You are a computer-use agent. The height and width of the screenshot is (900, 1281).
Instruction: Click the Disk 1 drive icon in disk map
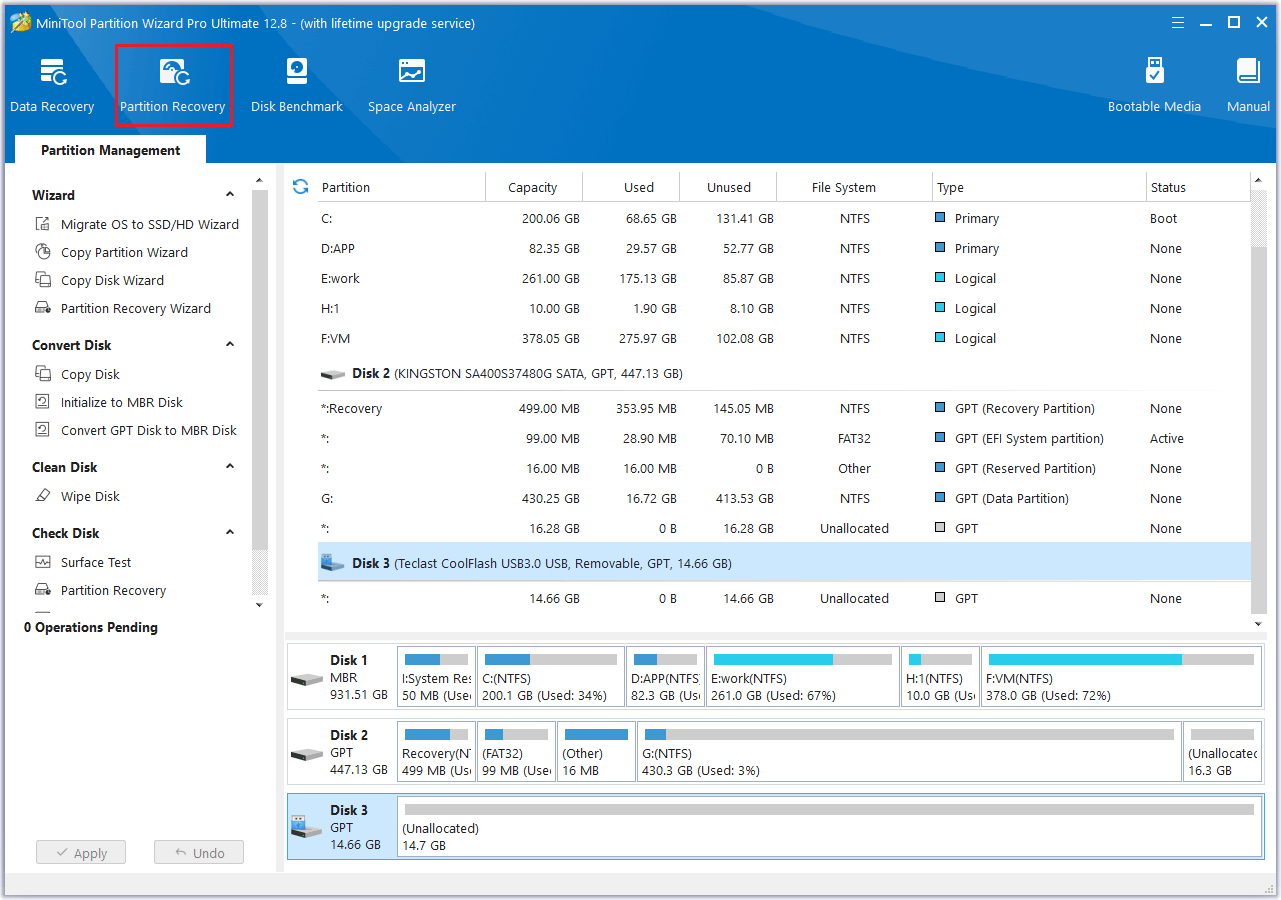point(307,678)
